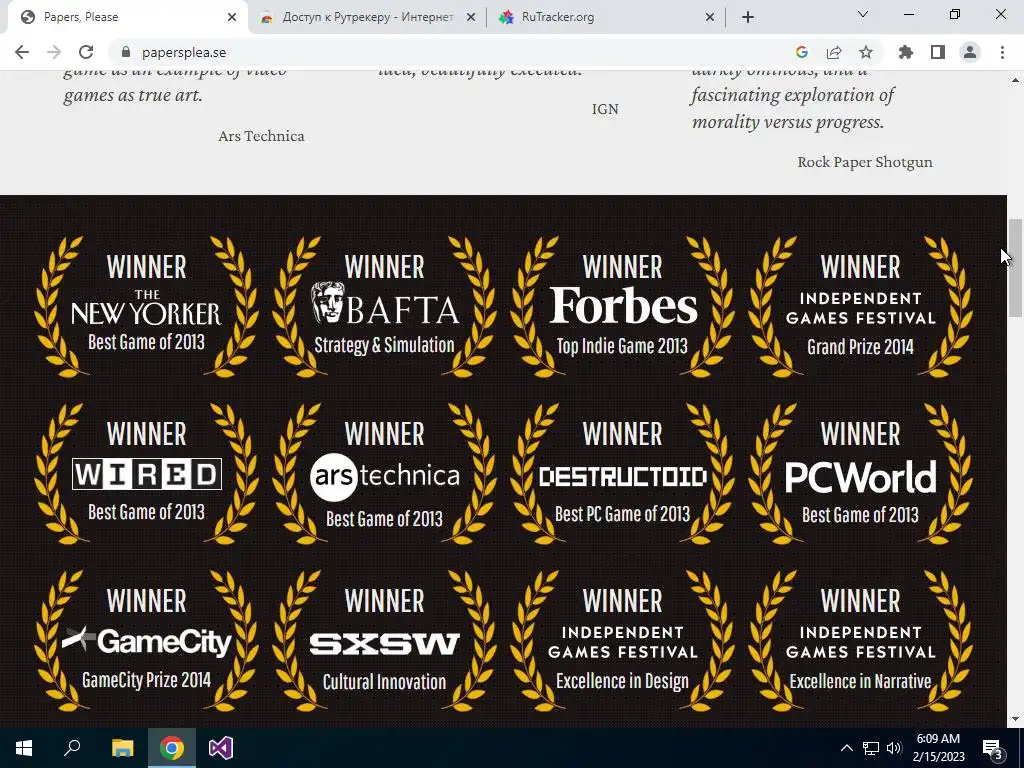Click the IGF Excellence in Design award
The height and width of the screenshot is (768, 1024).
(x=622, y=641)
